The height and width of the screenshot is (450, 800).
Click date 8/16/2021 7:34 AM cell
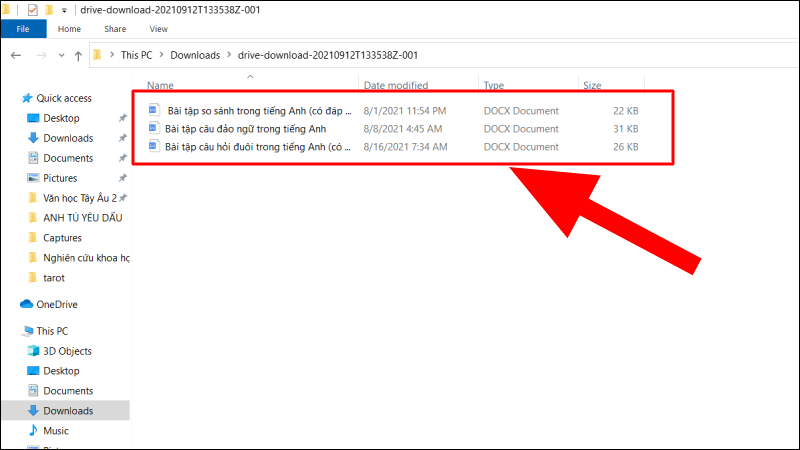click(405, 146)
